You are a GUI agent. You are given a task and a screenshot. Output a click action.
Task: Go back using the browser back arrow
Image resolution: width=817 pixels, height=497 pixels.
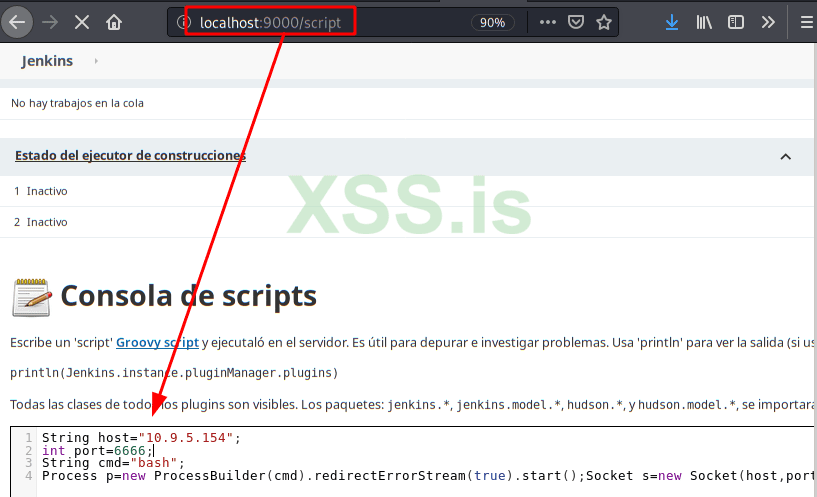(x=17, y=22)
